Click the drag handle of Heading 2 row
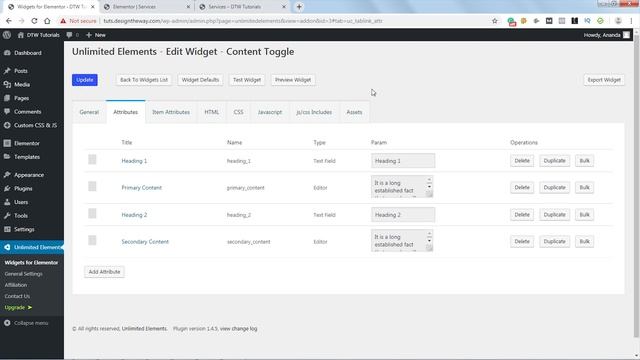This screenshot has width=640, height=360. tap(92, 213)
